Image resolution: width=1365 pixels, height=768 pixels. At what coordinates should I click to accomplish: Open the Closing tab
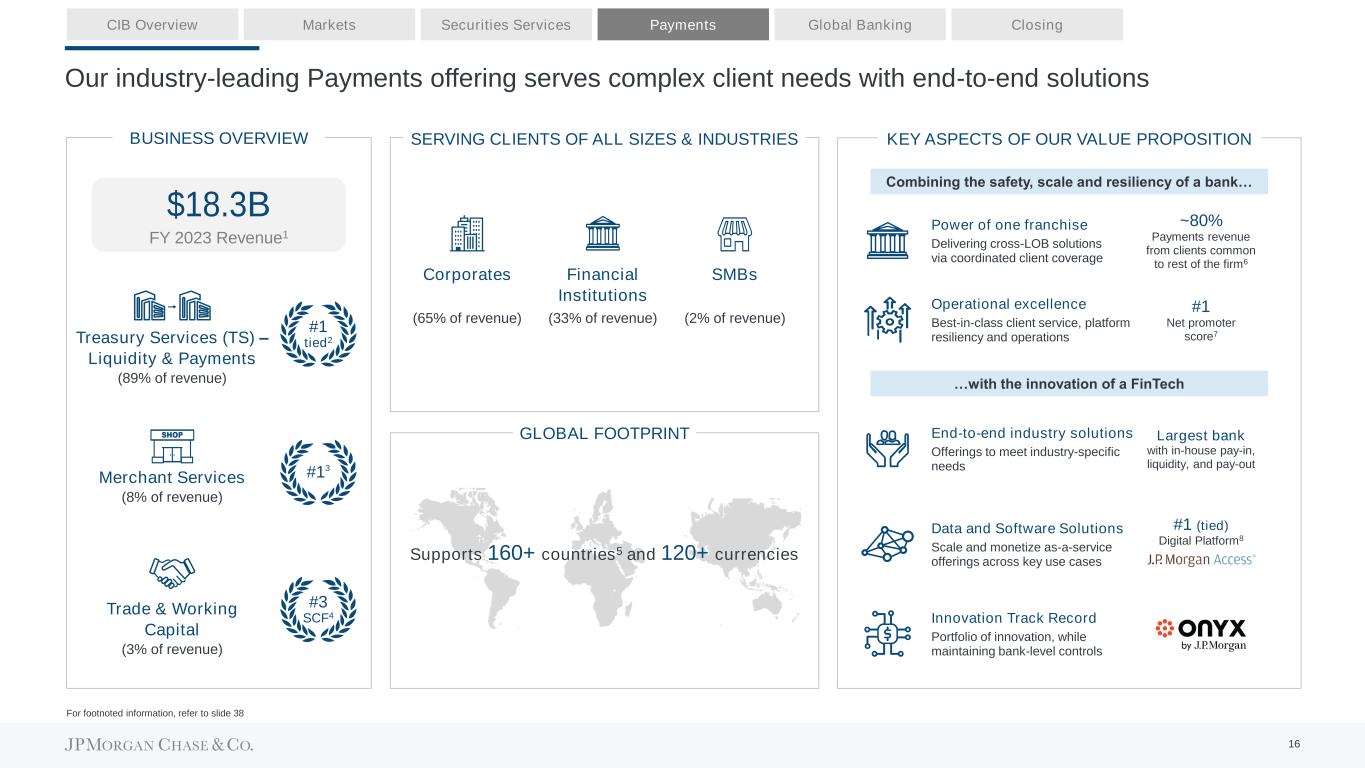1037,24
